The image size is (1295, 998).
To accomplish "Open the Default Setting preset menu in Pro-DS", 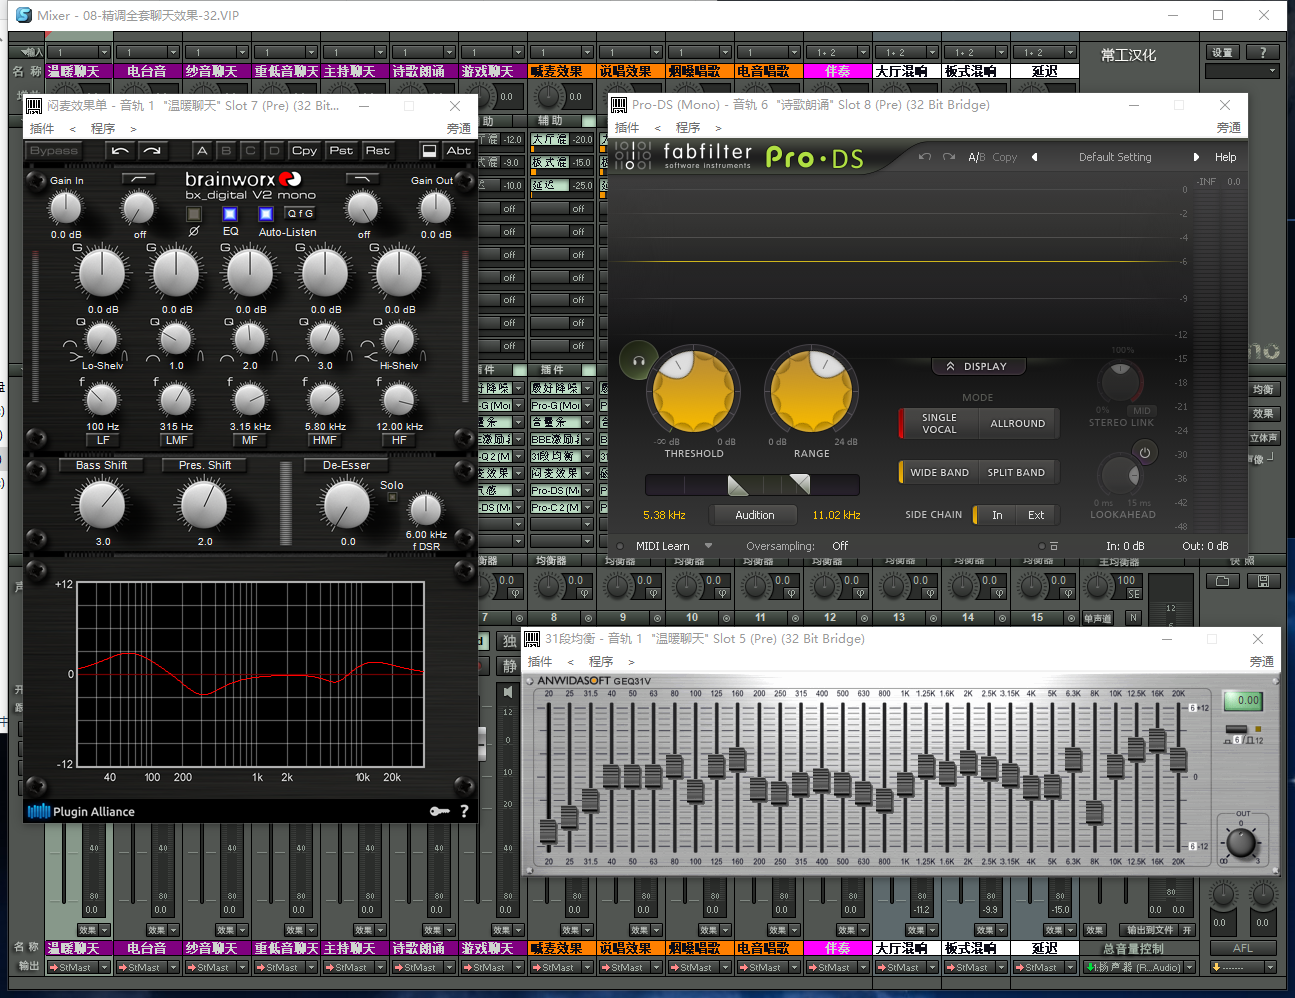I will (1115, 157).
